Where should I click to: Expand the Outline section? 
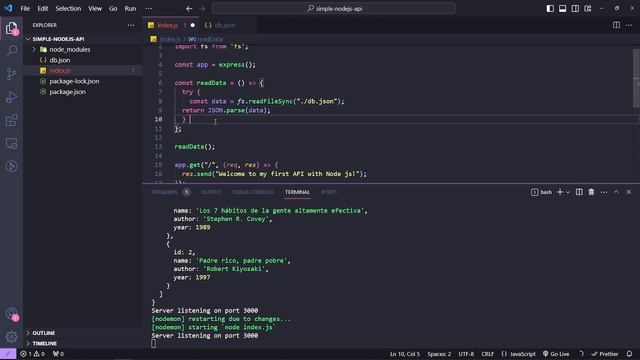coord(44,333)
